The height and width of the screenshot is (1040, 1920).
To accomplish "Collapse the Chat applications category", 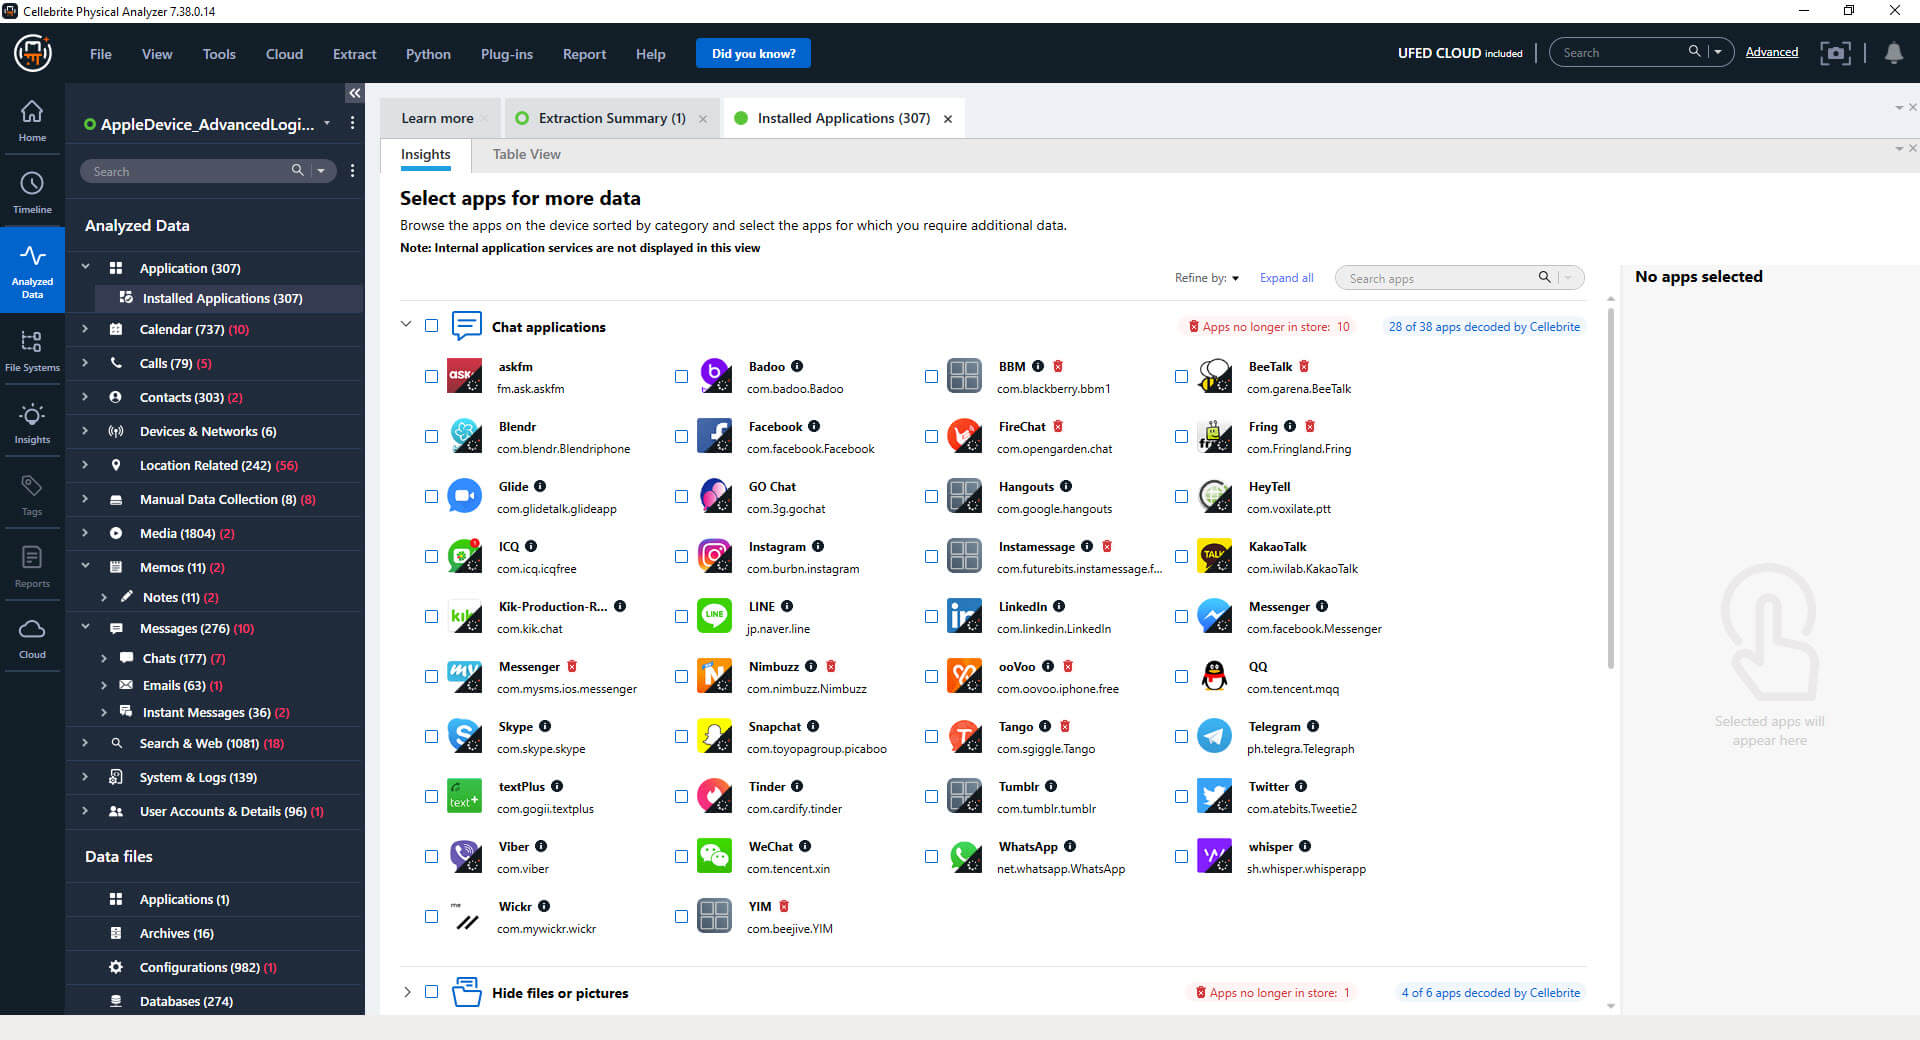I will (406, 325).
